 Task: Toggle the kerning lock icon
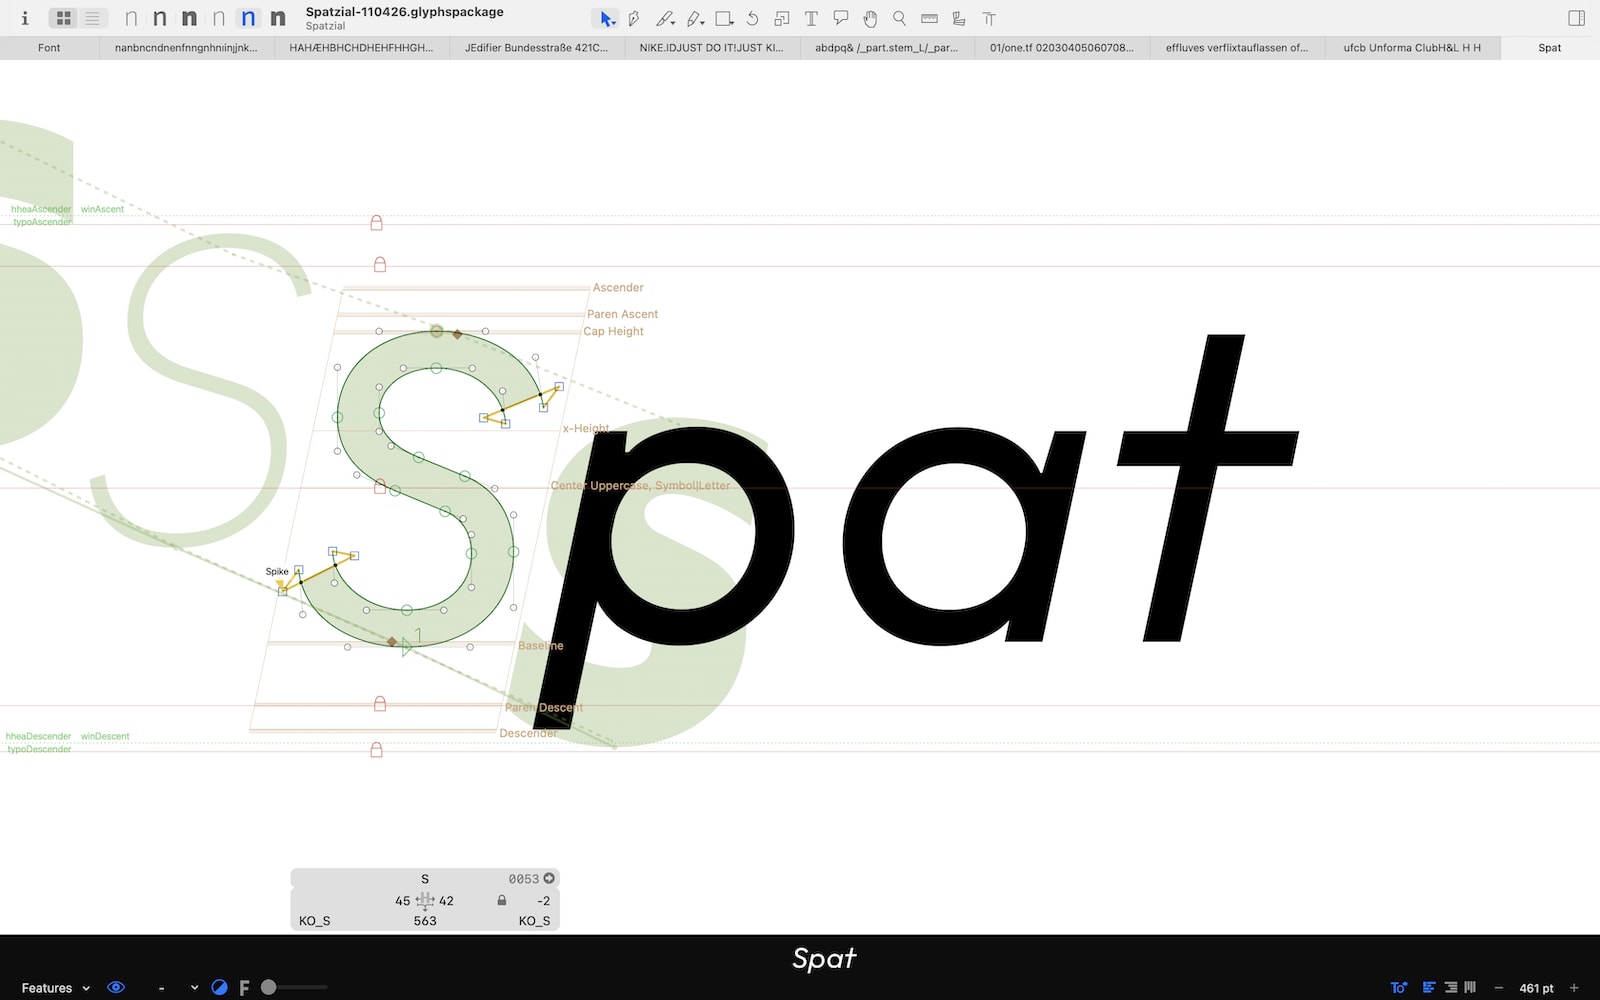[502, 900]
